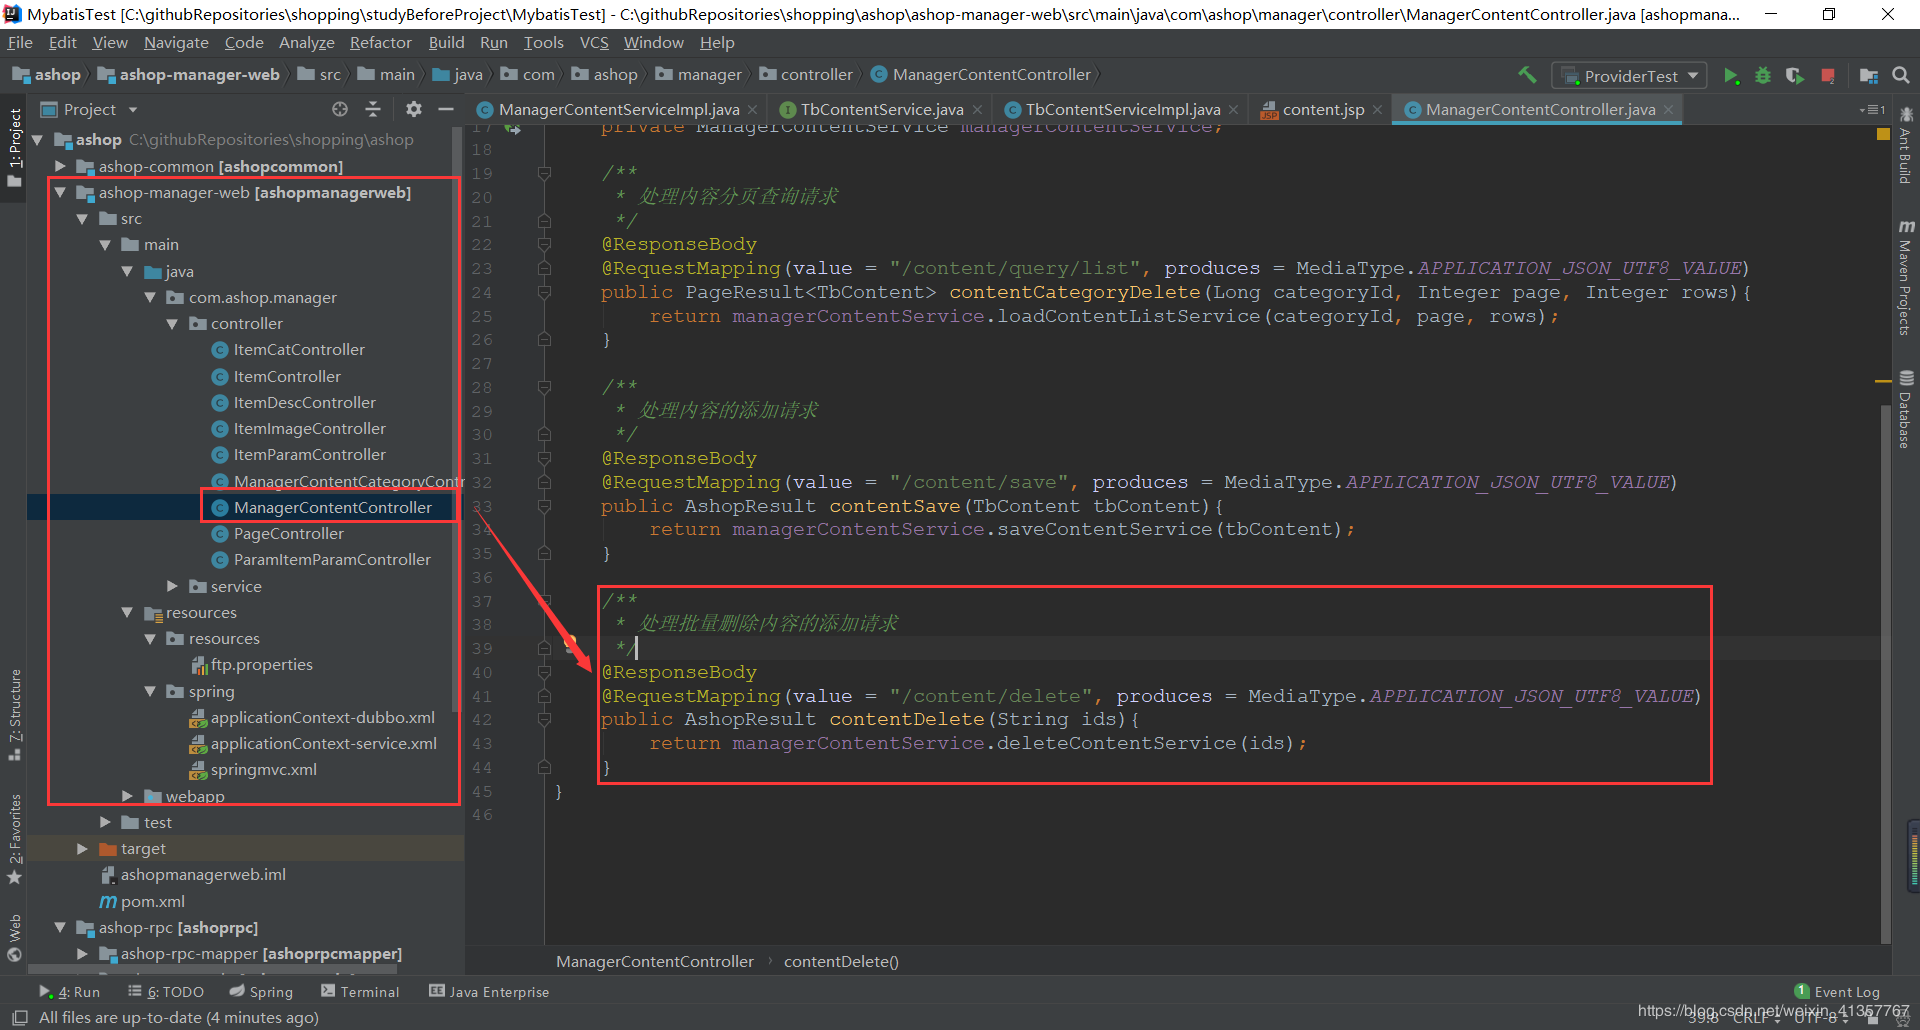Open the Database side panel
This screenshot has height=1030, width=1920.
coord(1906,410)
